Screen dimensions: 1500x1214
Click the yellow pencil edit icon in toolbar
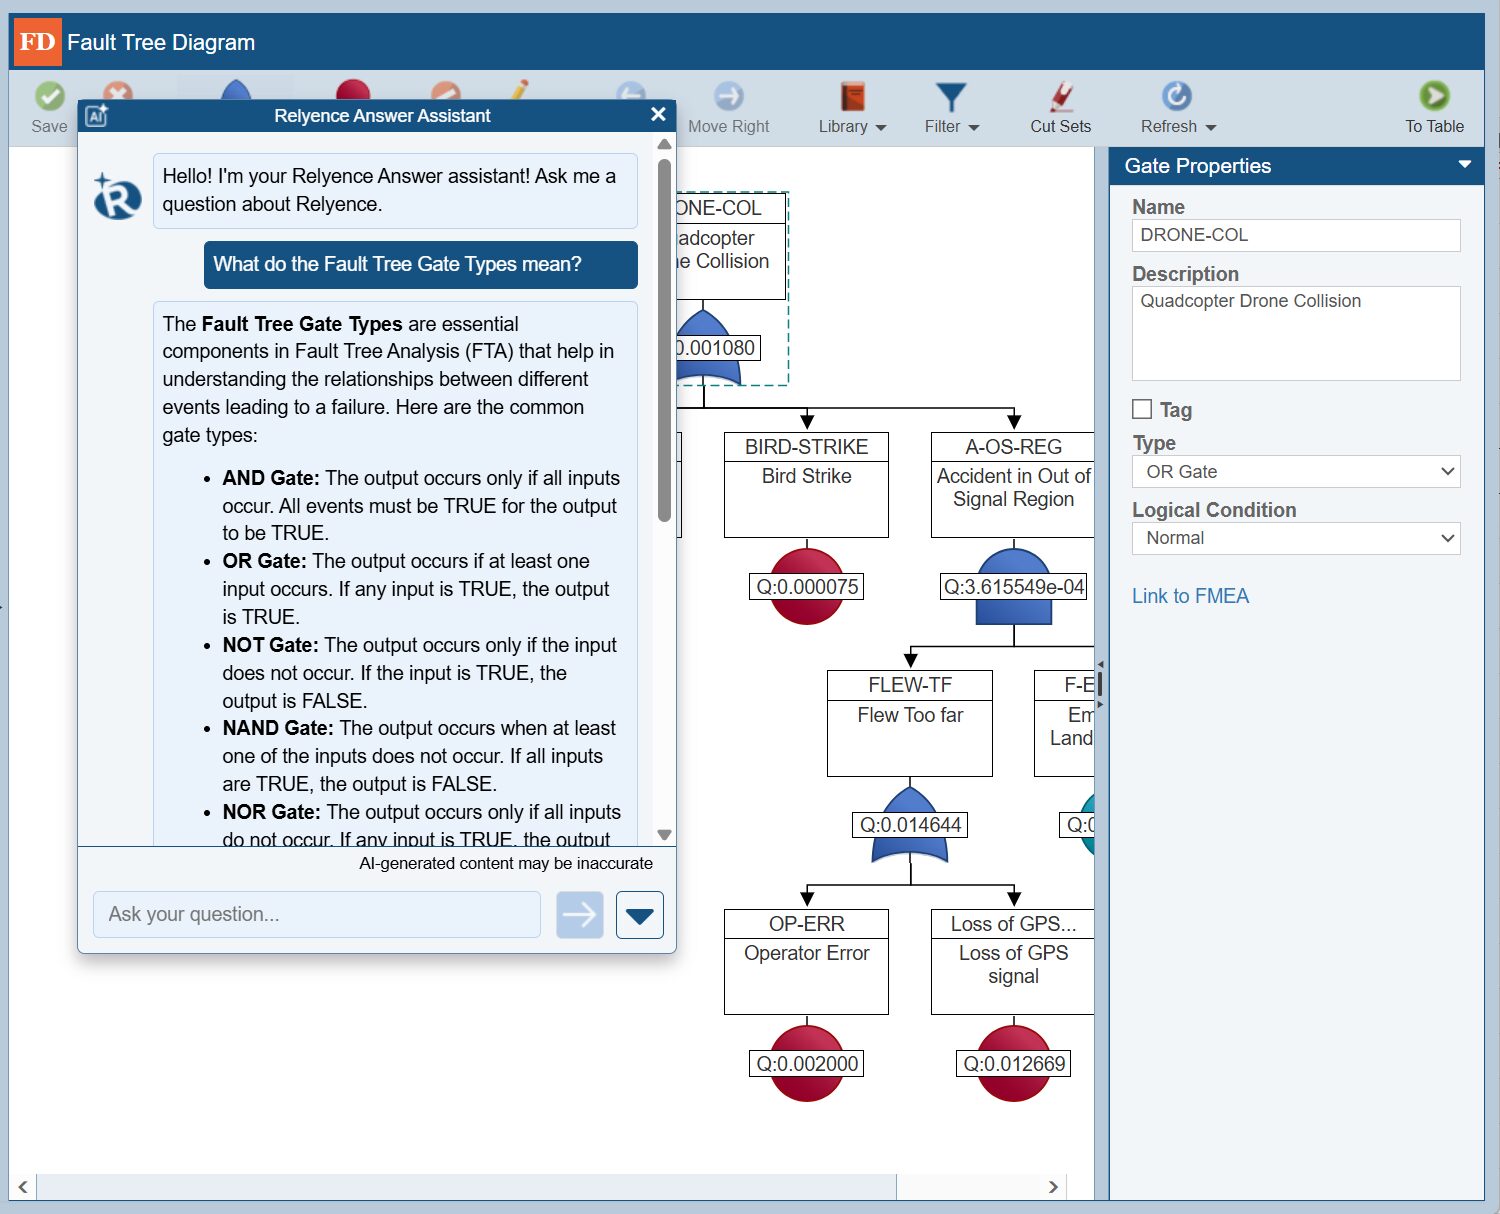(519, 93)
